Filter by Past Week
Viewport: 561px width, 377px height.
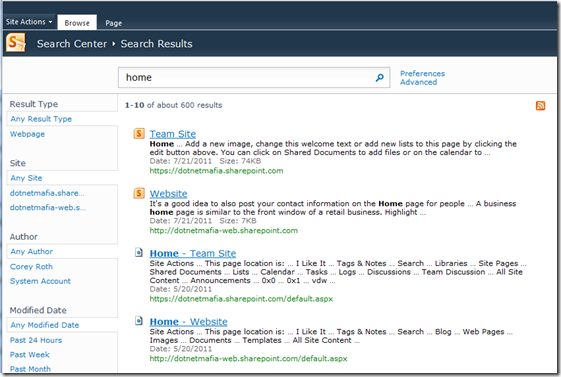[30, 355]
